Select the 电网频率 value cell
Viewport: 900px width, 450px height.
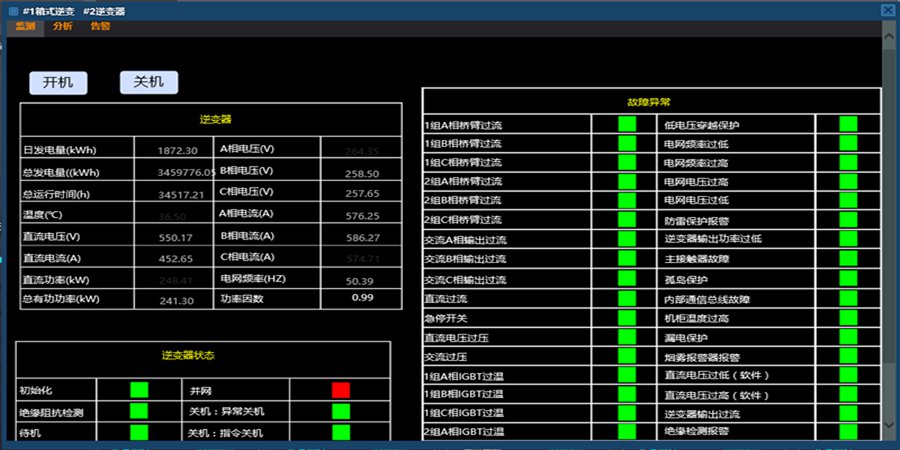[x=359, y=281]
